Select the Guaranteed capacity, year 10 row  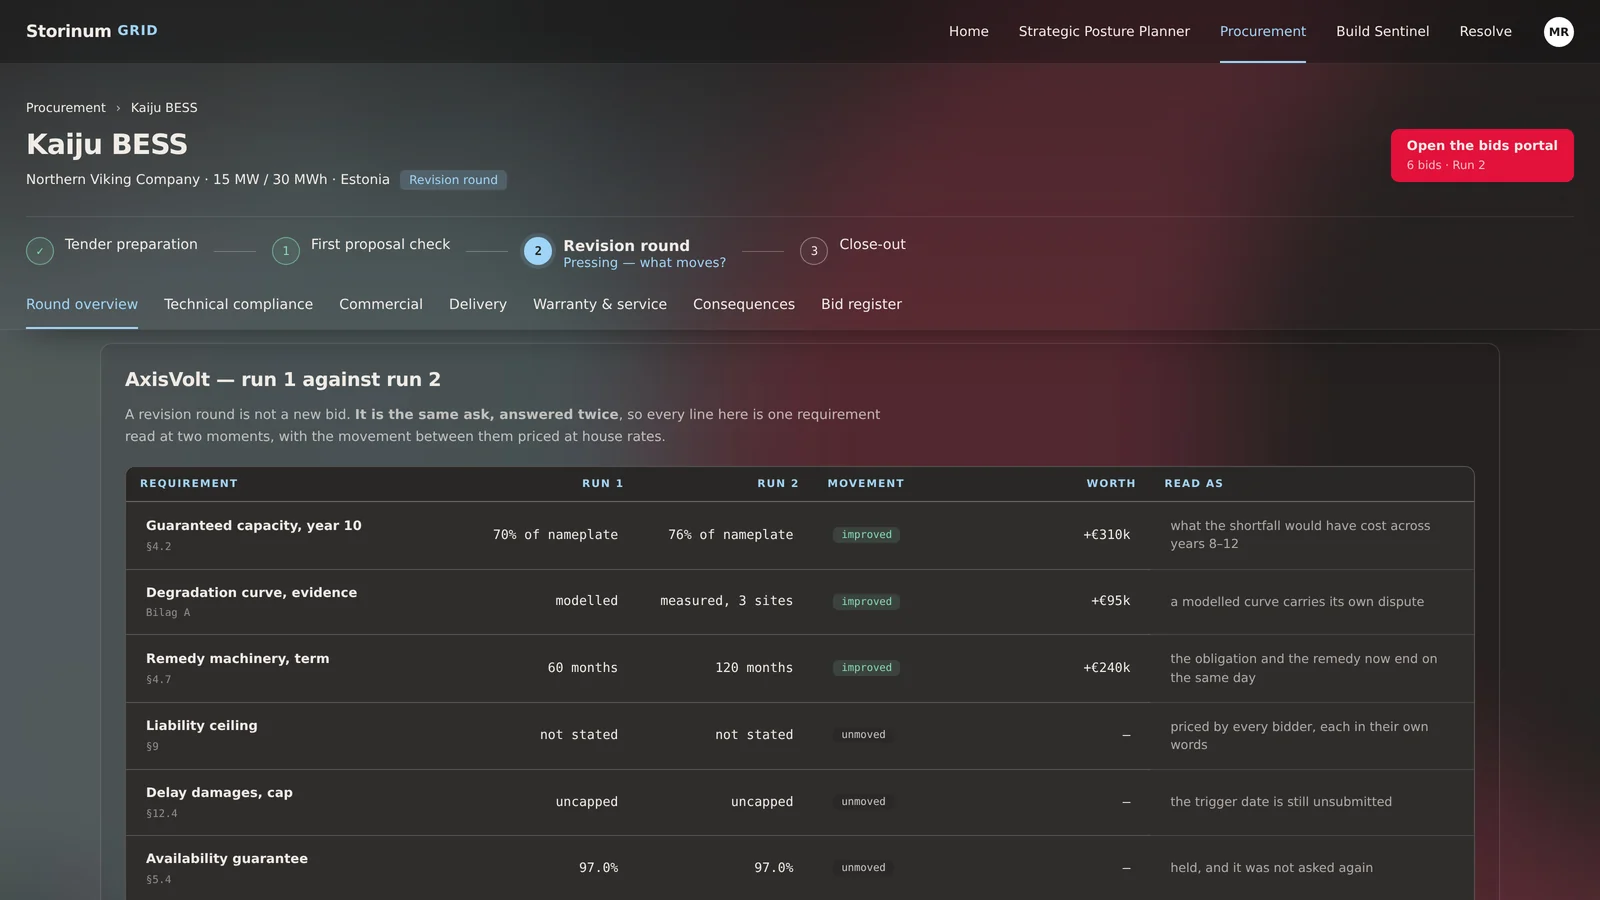coord(800,535)
